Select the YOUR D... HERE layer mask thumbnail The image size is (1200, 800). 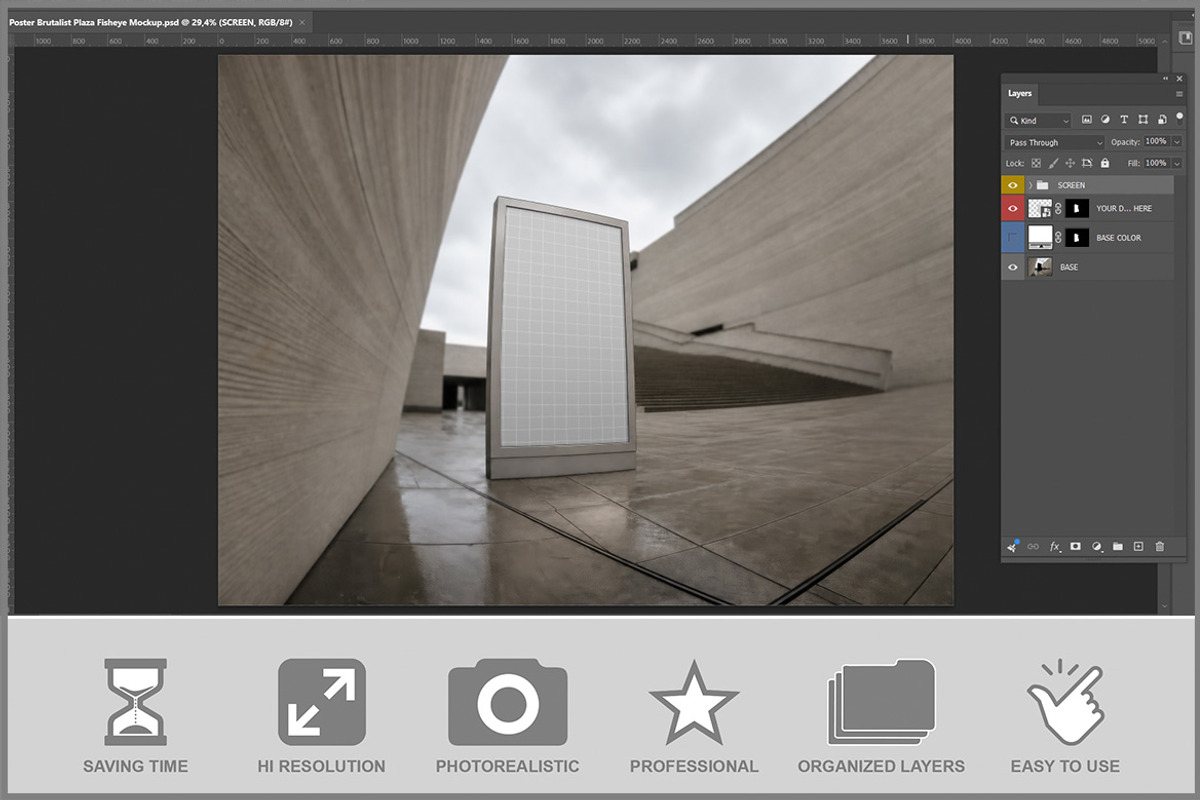pyautogui.click(x=1077, y=208)
